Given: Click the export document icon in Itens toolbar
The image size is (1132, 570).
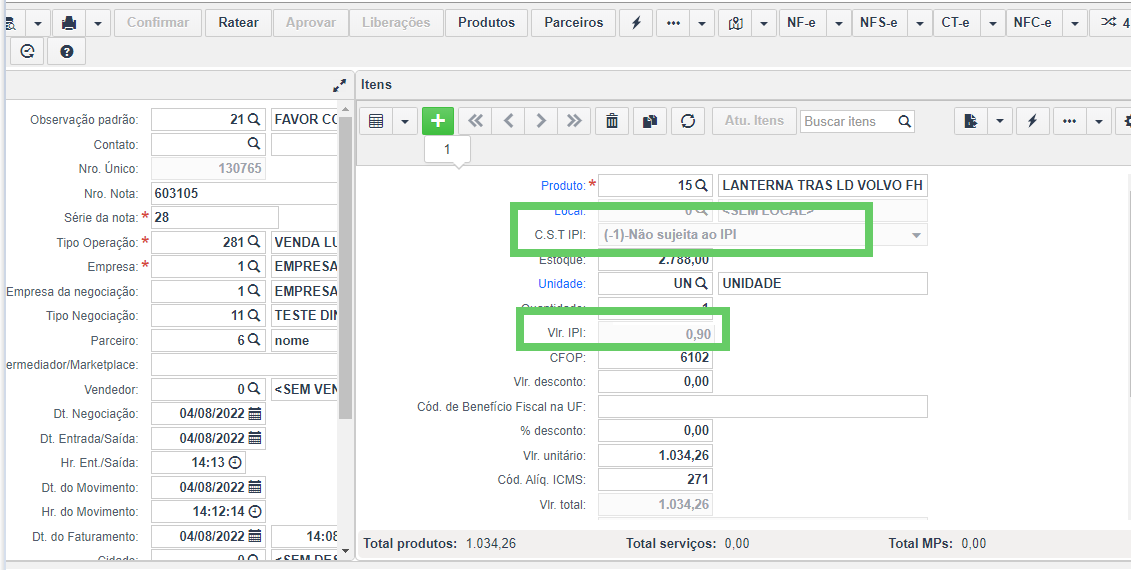Looking at the screenshot, I should (971, 121).
